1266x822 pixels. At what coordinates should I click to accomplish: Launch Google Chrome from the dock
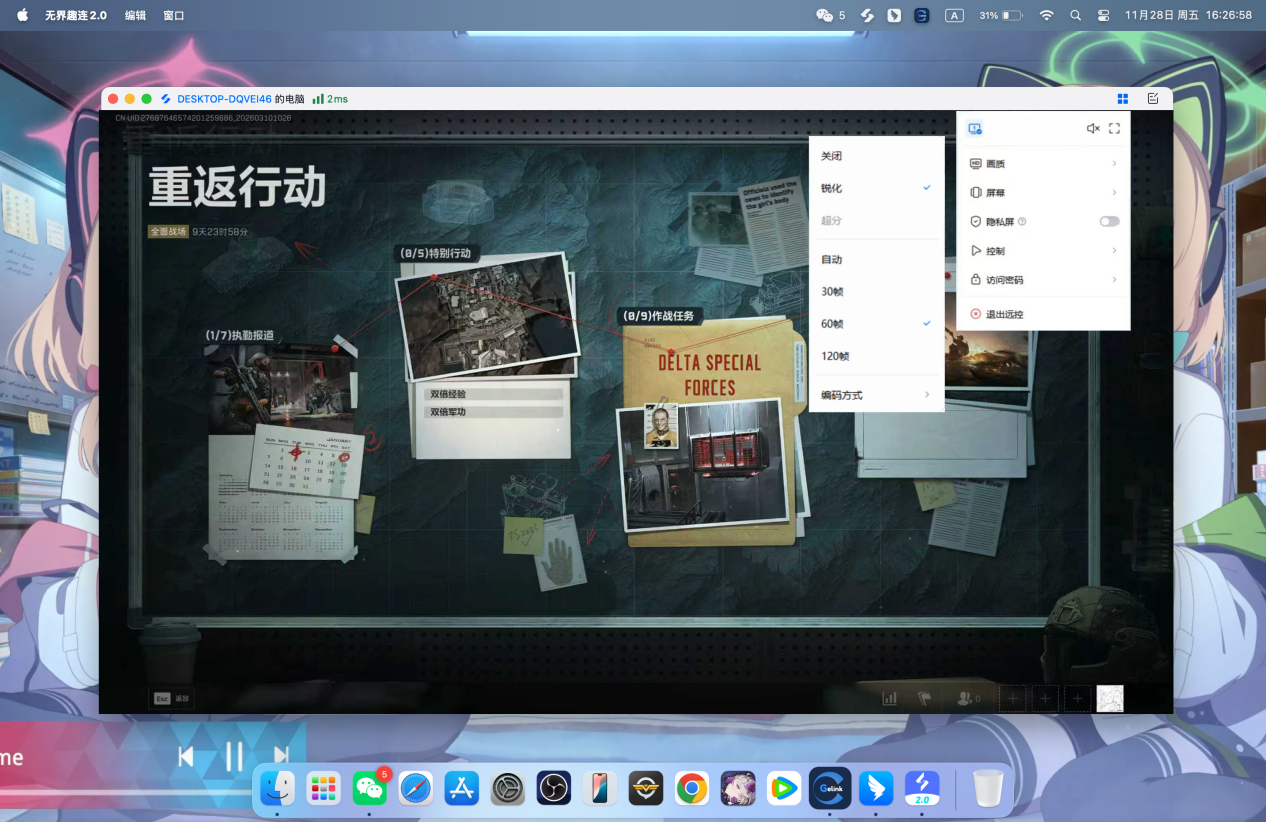coord(691,788)
